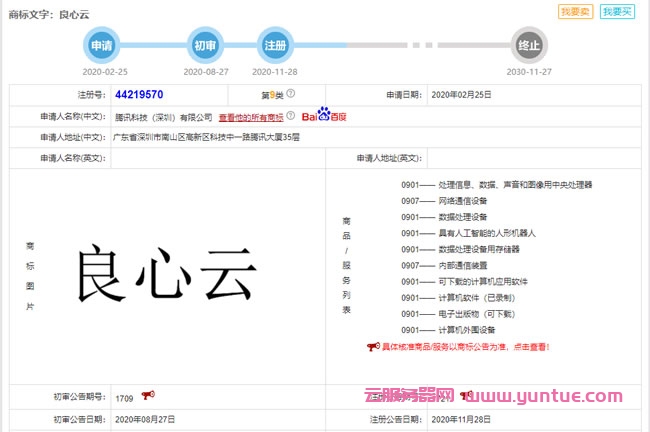Click the 网络通信设备 goods item

click(462, 201)
